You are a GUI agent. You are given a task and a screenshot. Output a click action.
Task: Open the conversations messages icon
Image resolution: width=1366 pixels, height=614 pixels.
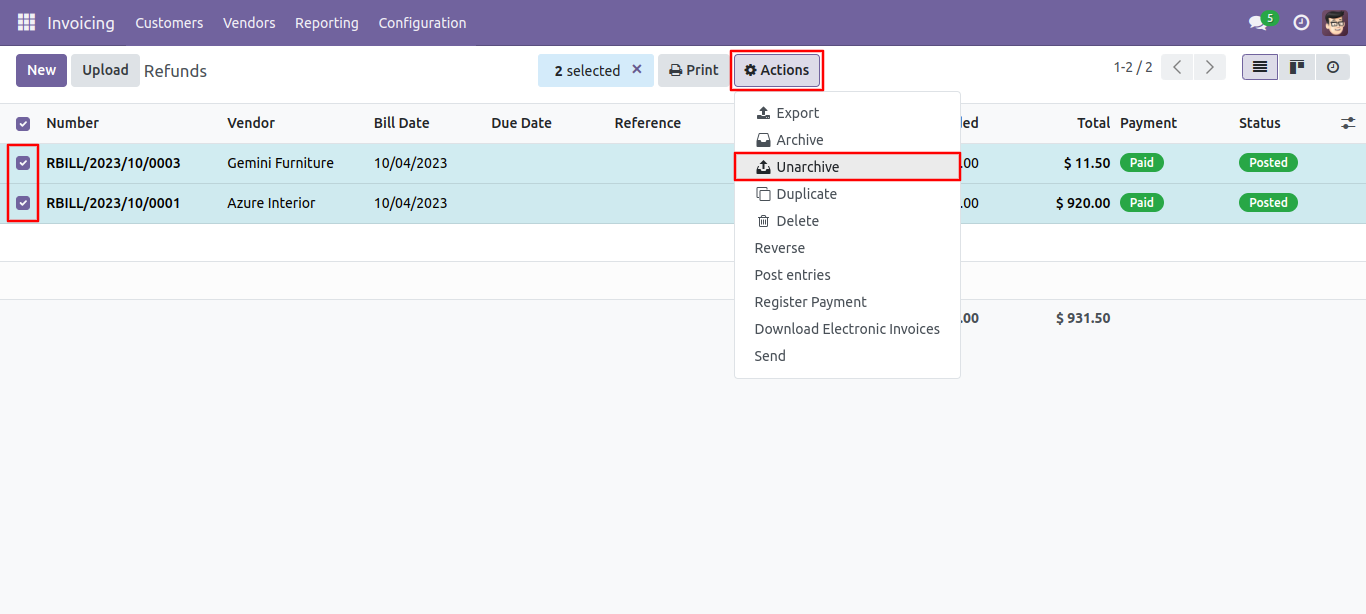tap(1258, 22)
